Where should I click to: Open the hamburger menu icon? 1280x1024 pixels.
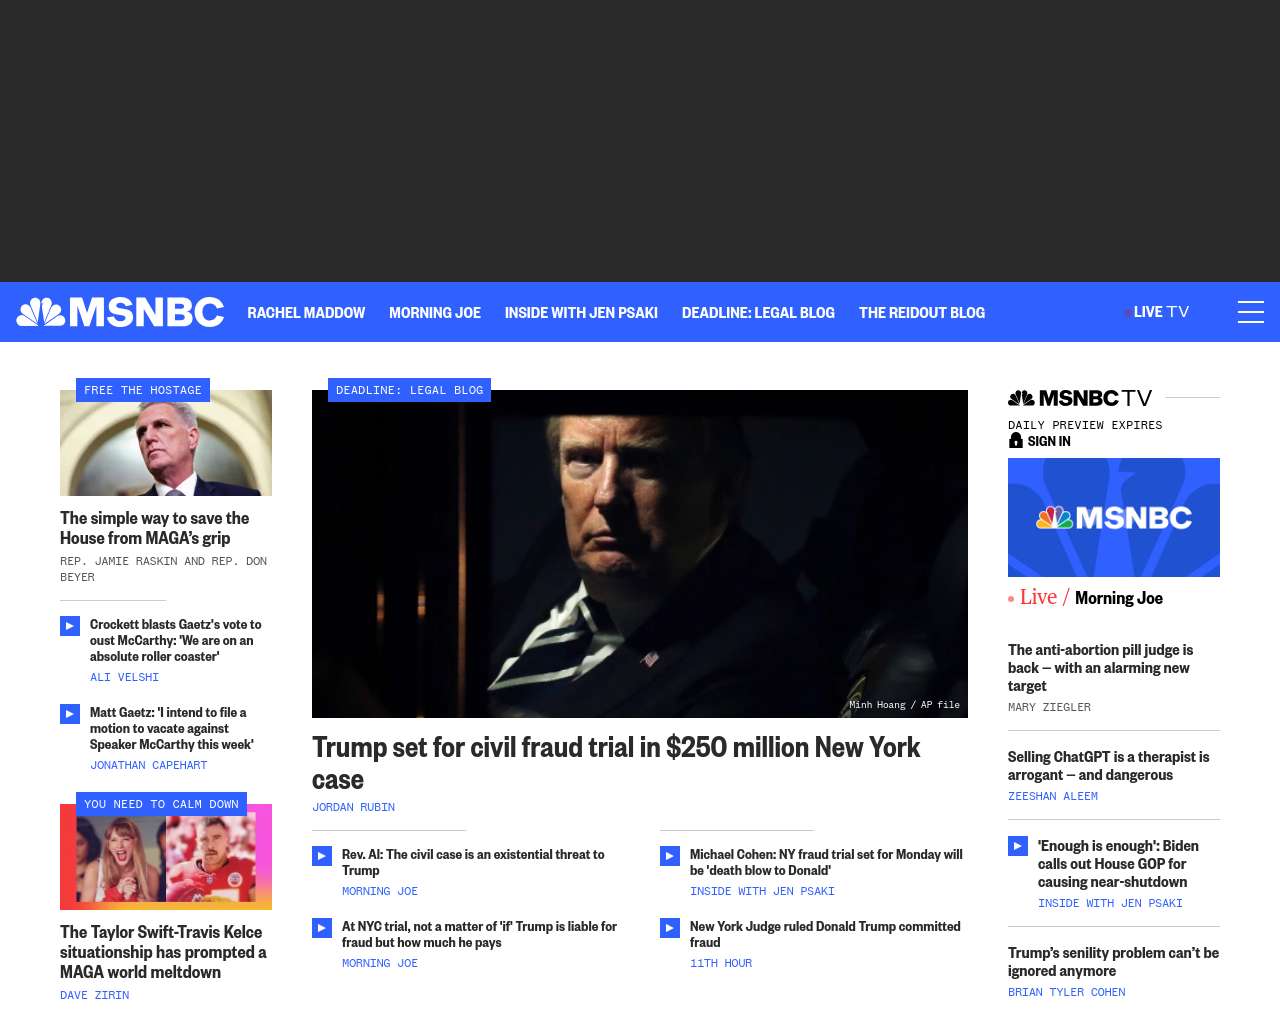1251,312
